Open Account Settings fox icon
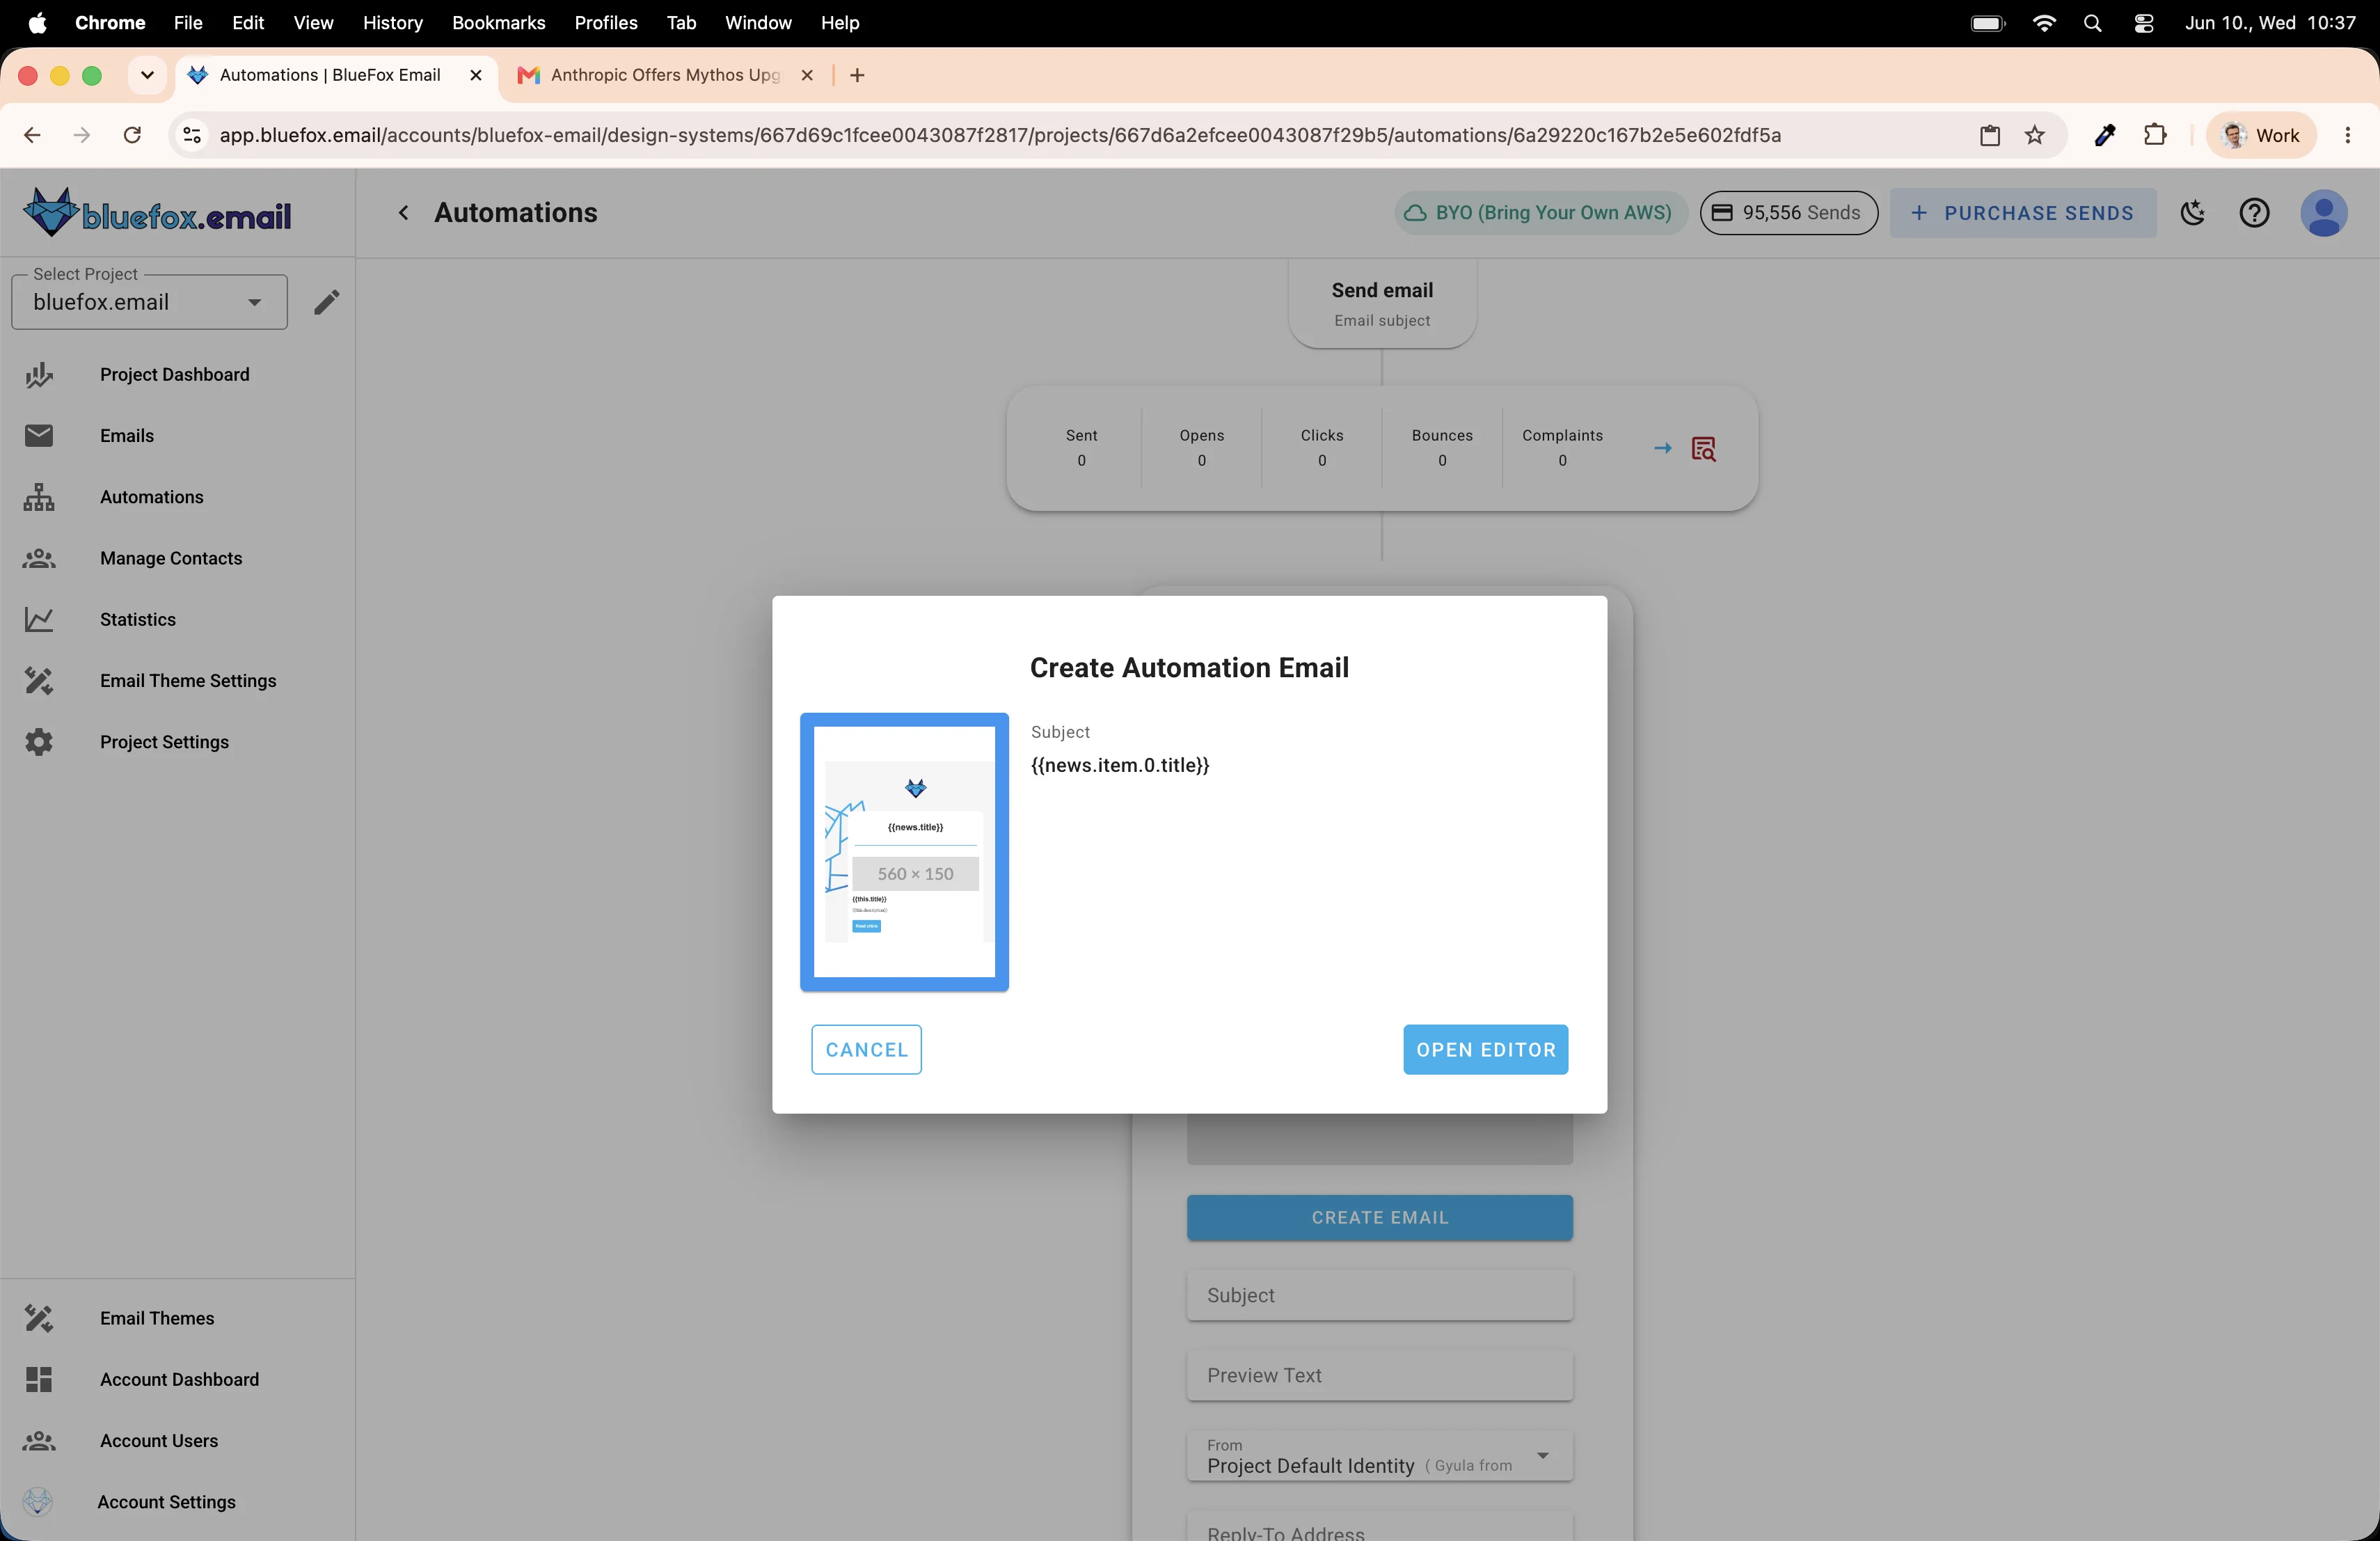 [x=38, y=1501]
